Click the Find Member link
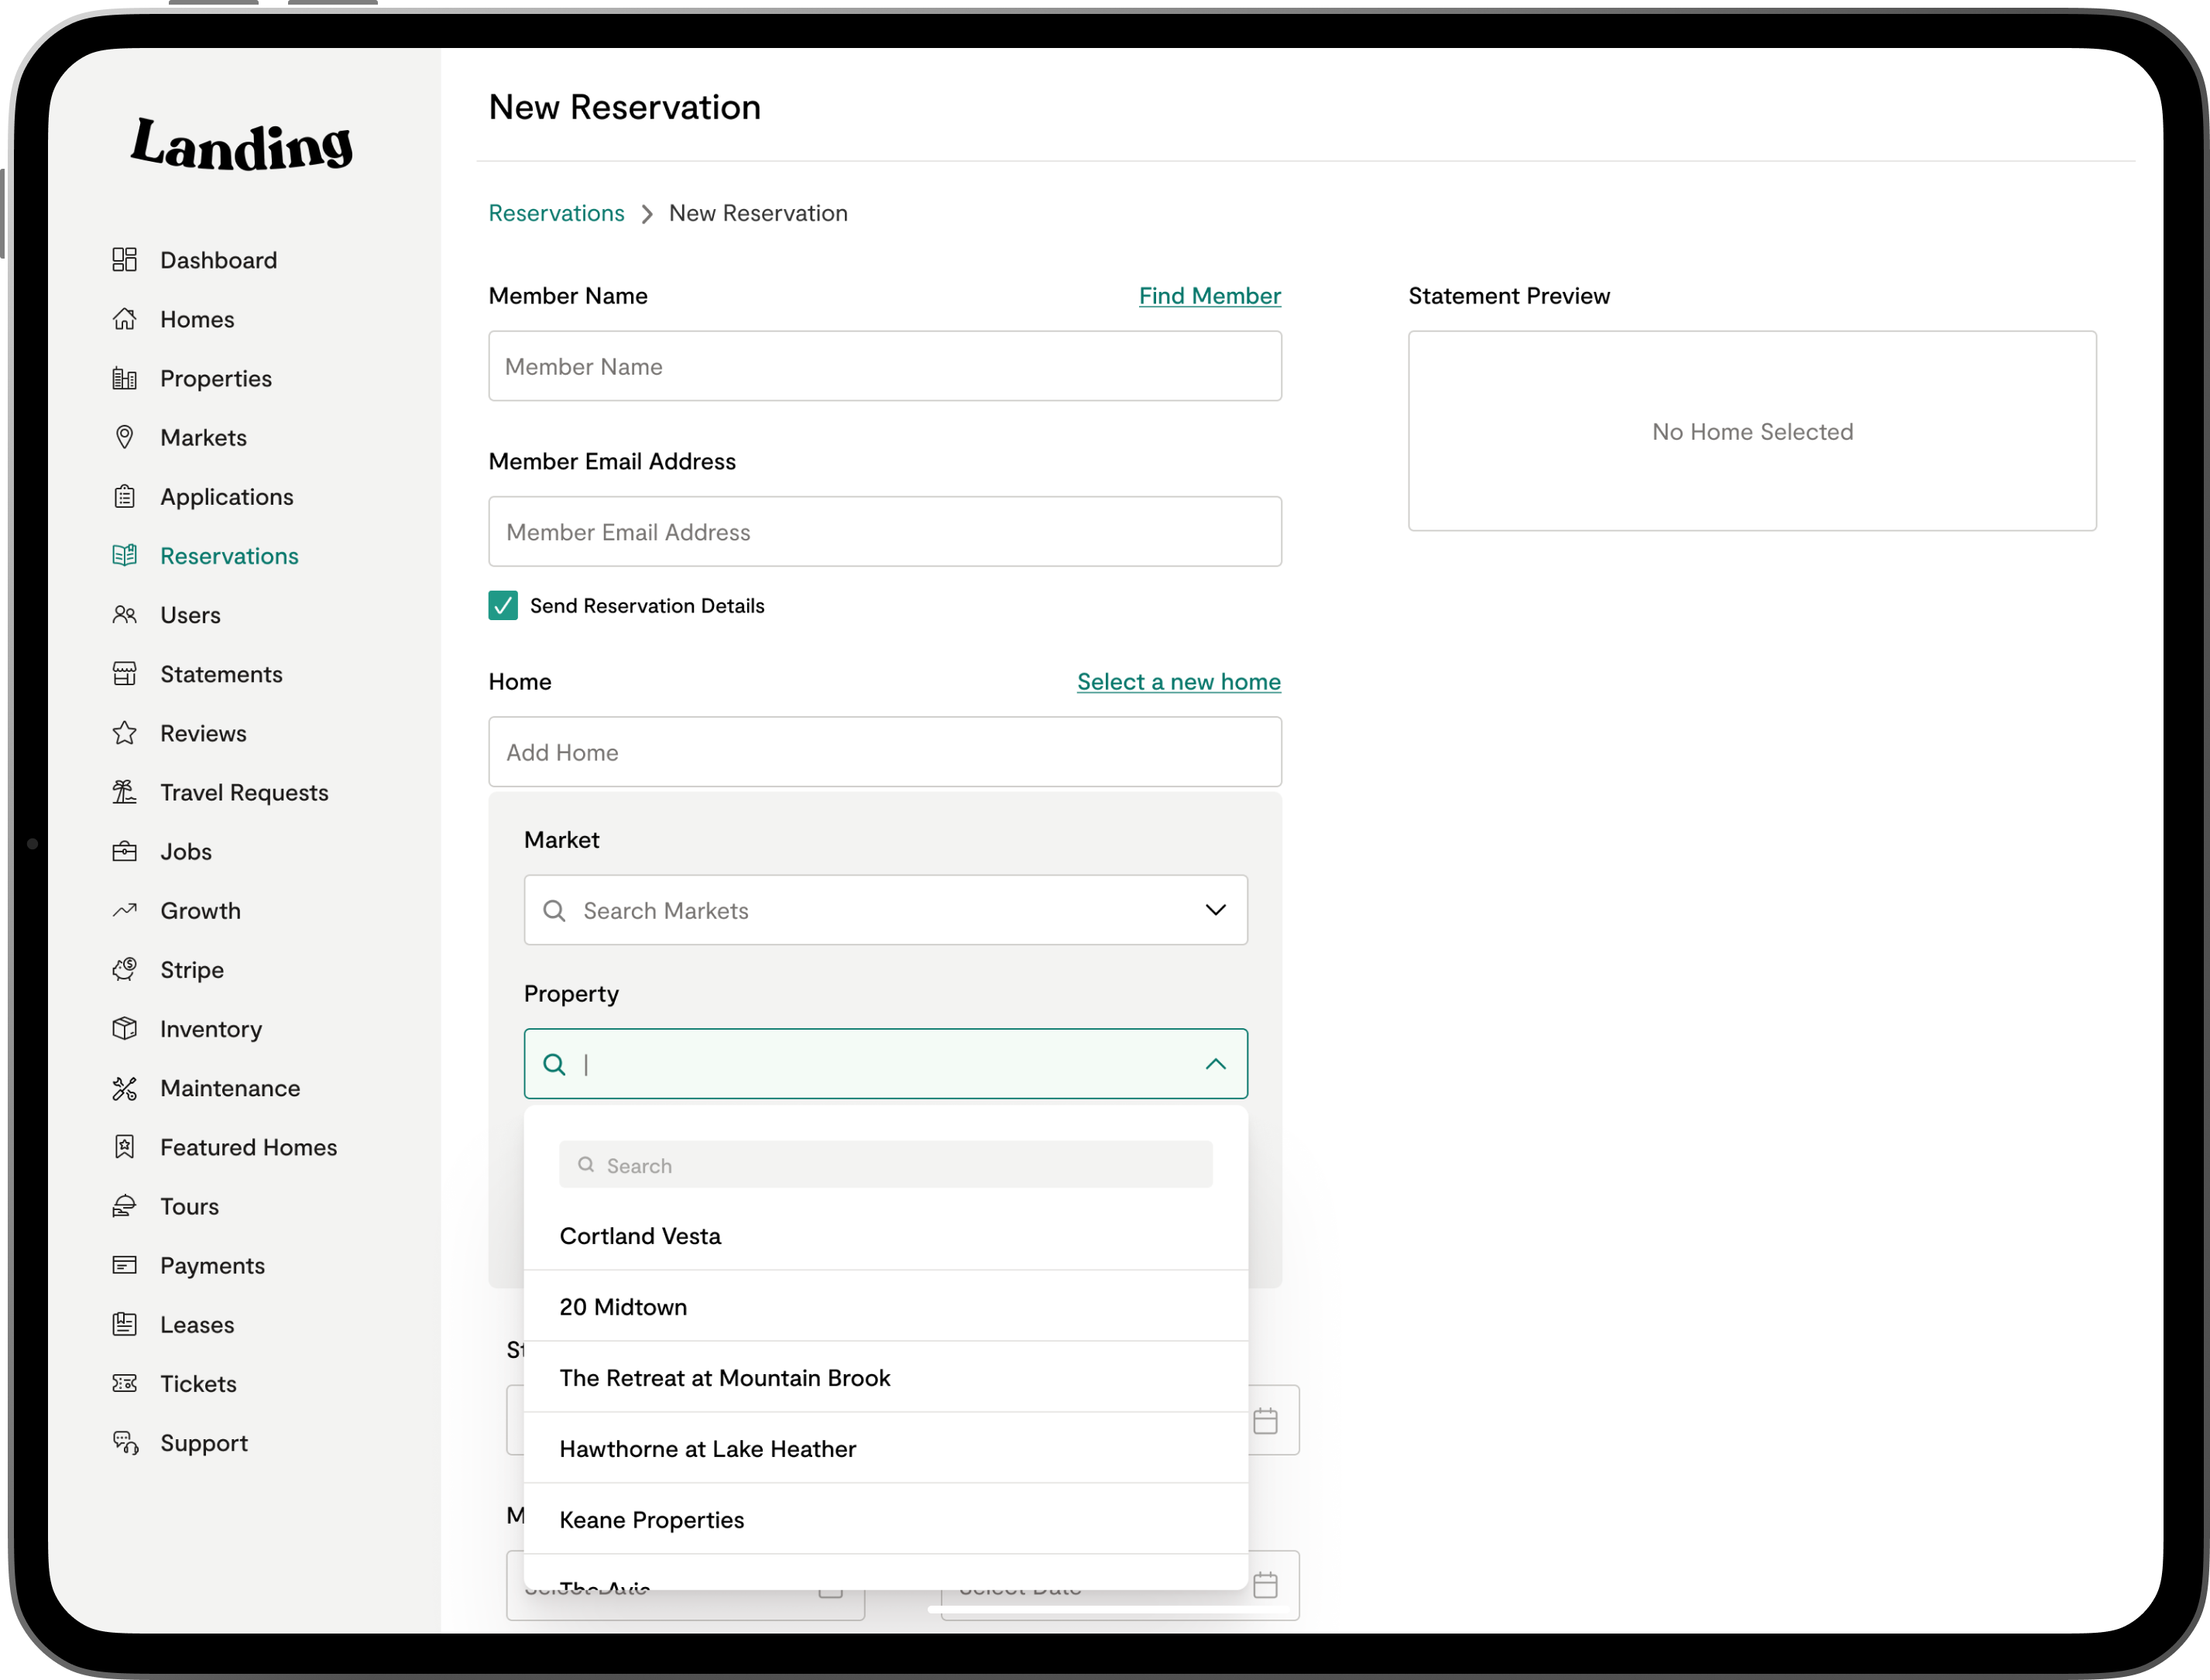2210x1680 pixels. pos(1209,296)
